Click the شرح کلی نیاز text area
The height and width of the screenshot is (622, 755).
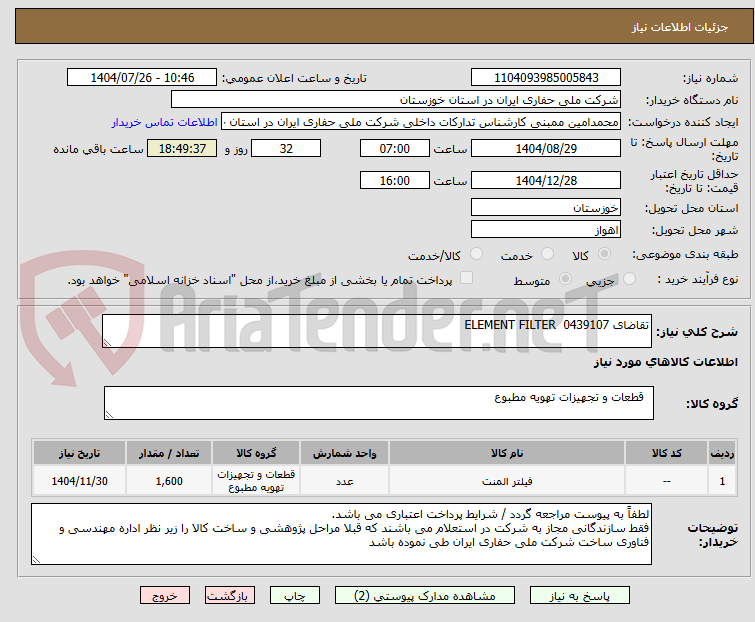pyautogui.click(x=377, y=331)
